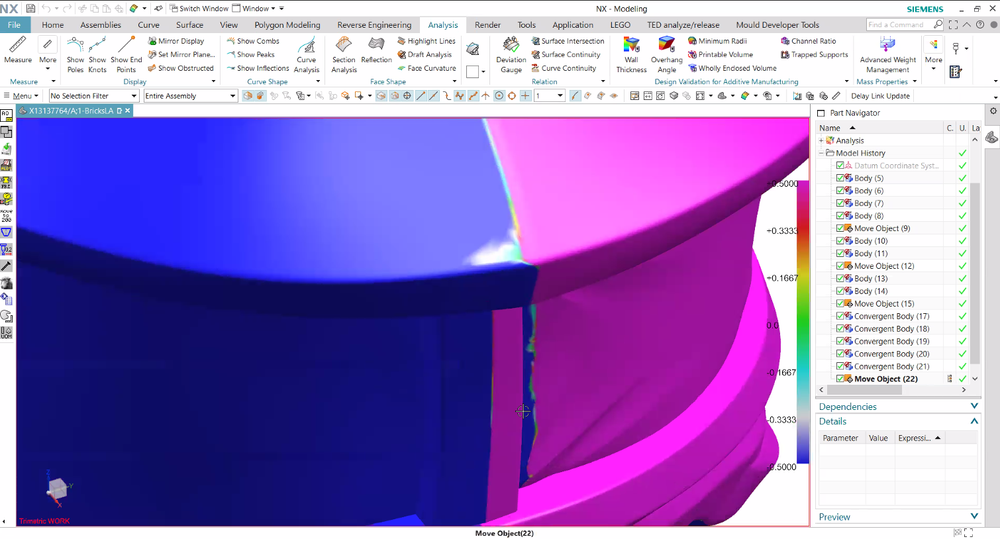Open the No Selection Filter dropdown

(94, 96)
